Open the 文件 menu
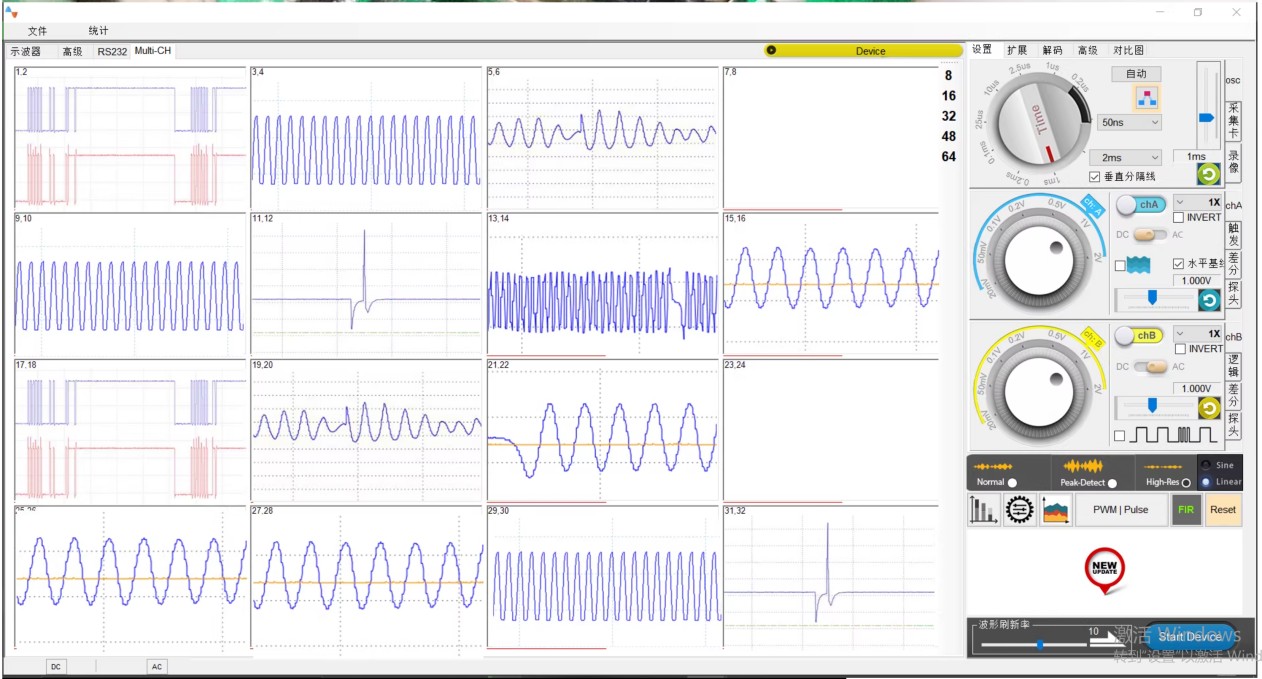The image size is (1262, 679). pos(37,31)
